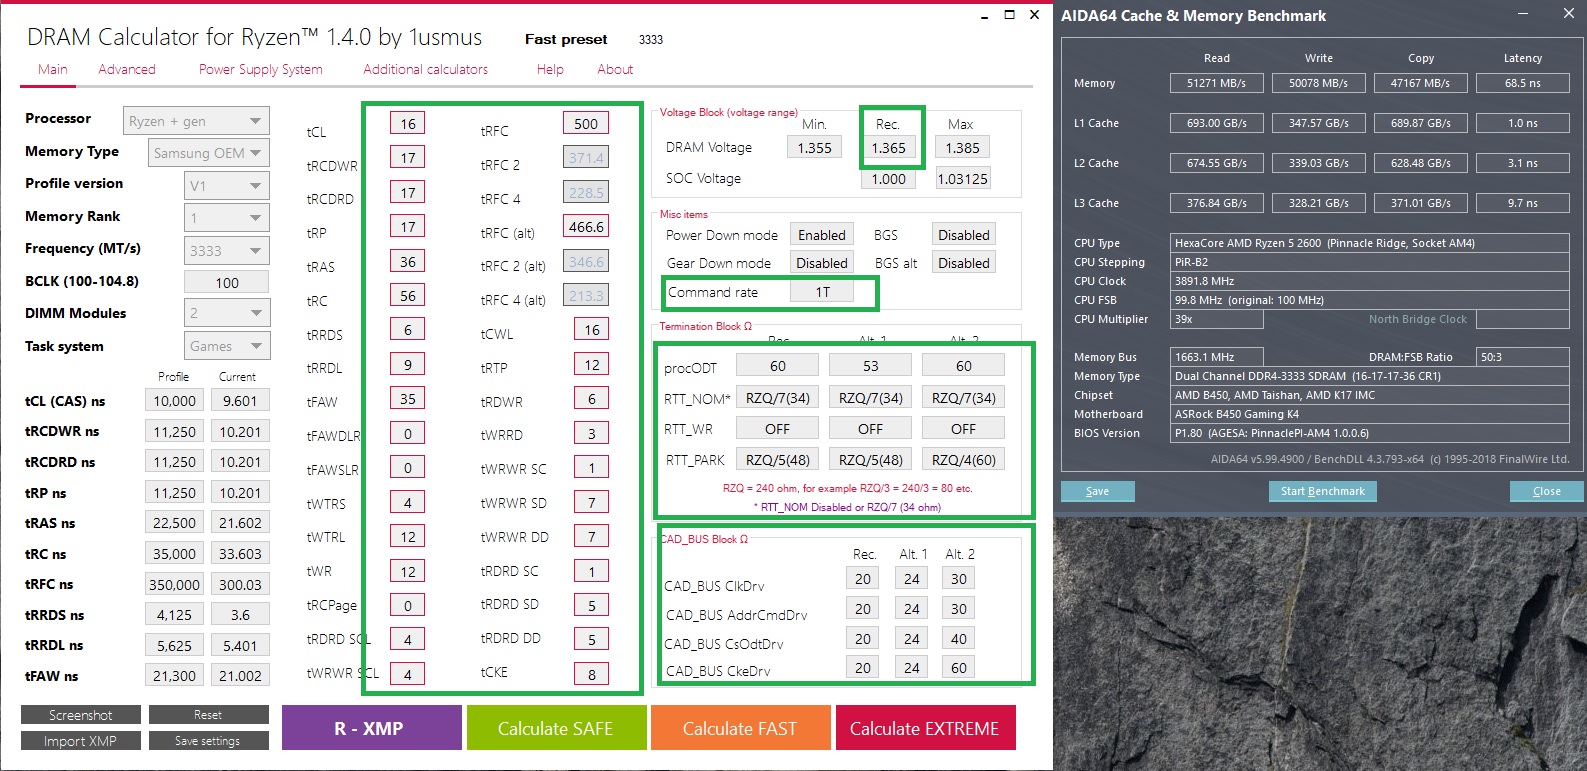Go to the Additional calculators tab
Viewport: 1587px width, 771px height.
coord(426,69)
